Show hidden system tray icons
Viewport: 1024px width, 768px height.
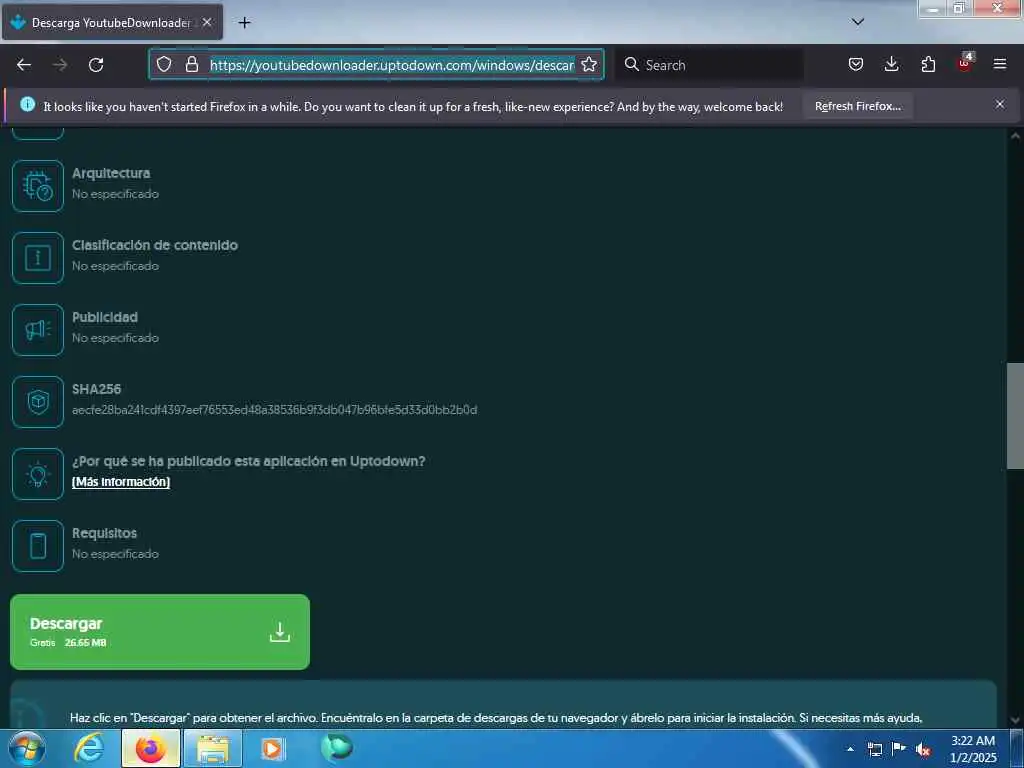850,749
